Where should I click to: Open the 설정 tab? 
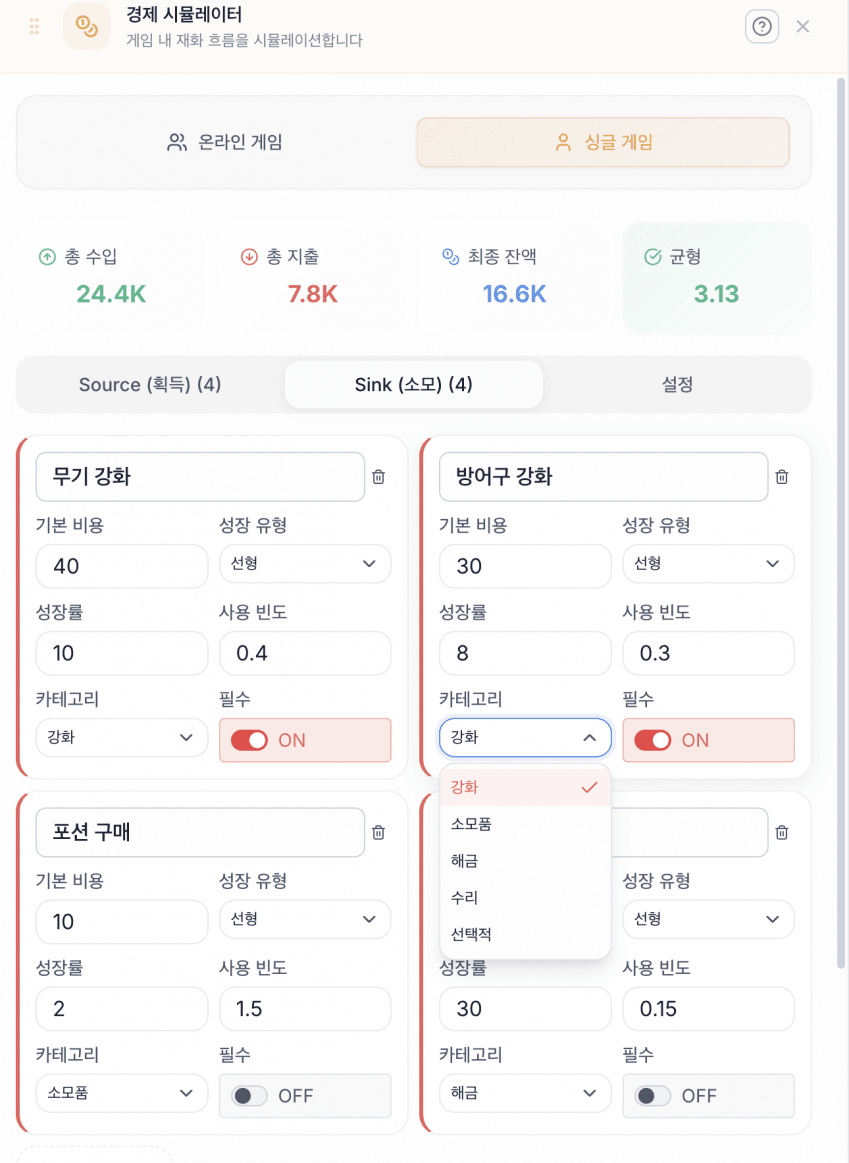(x=677, y=385)
